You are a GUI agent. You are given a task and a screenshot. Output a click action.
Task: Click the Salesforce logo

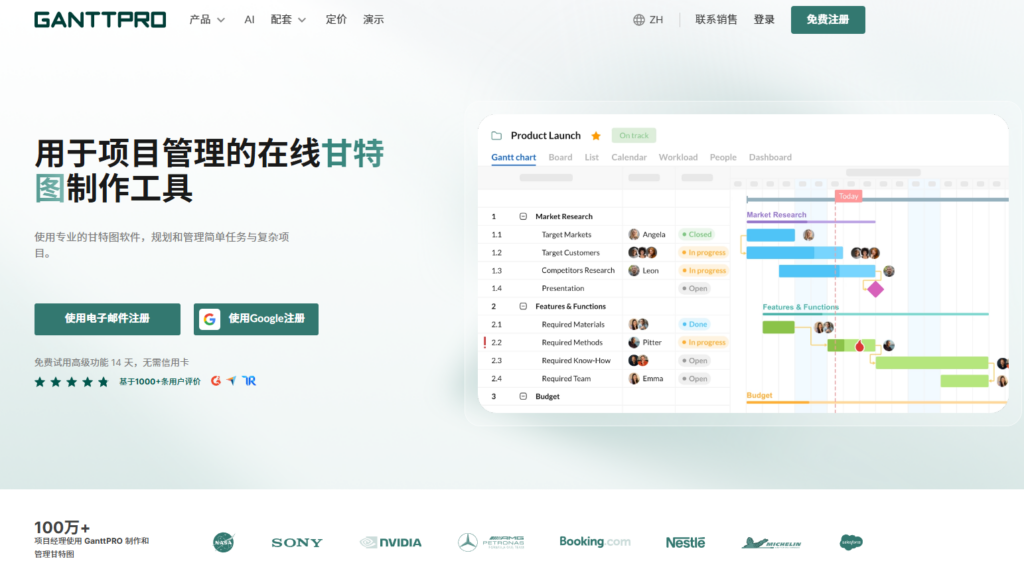pos(851,542)
